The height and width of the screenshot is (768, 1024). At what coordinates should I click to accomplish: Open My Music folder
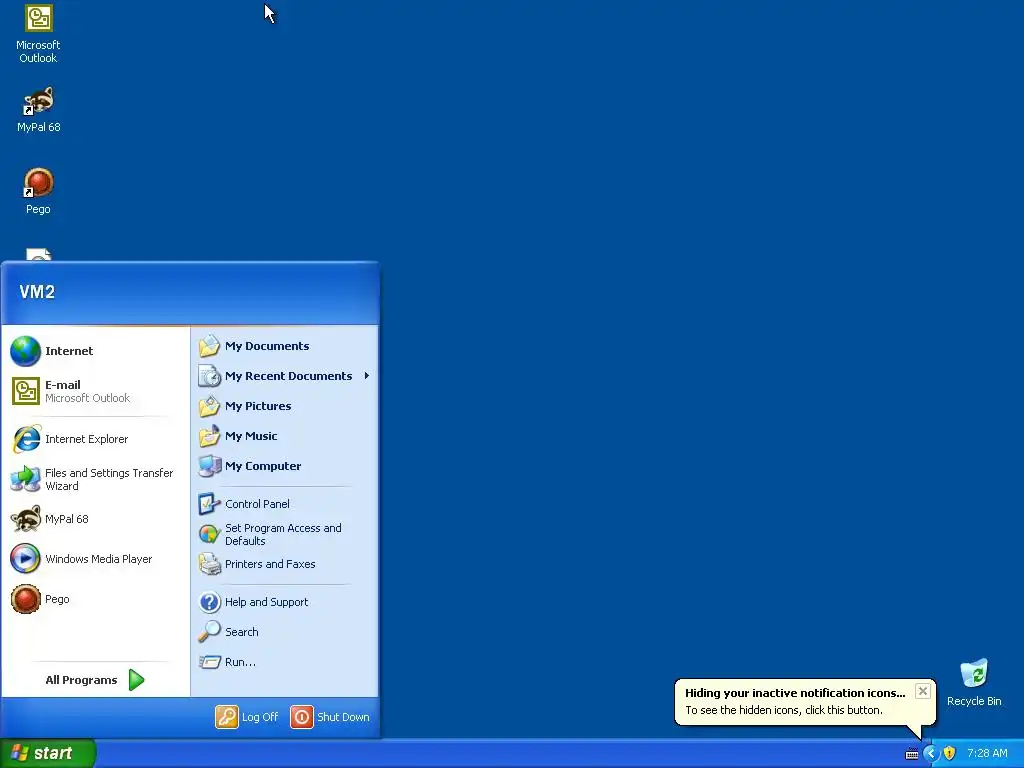pyautogui.click(x=285, y=436)
